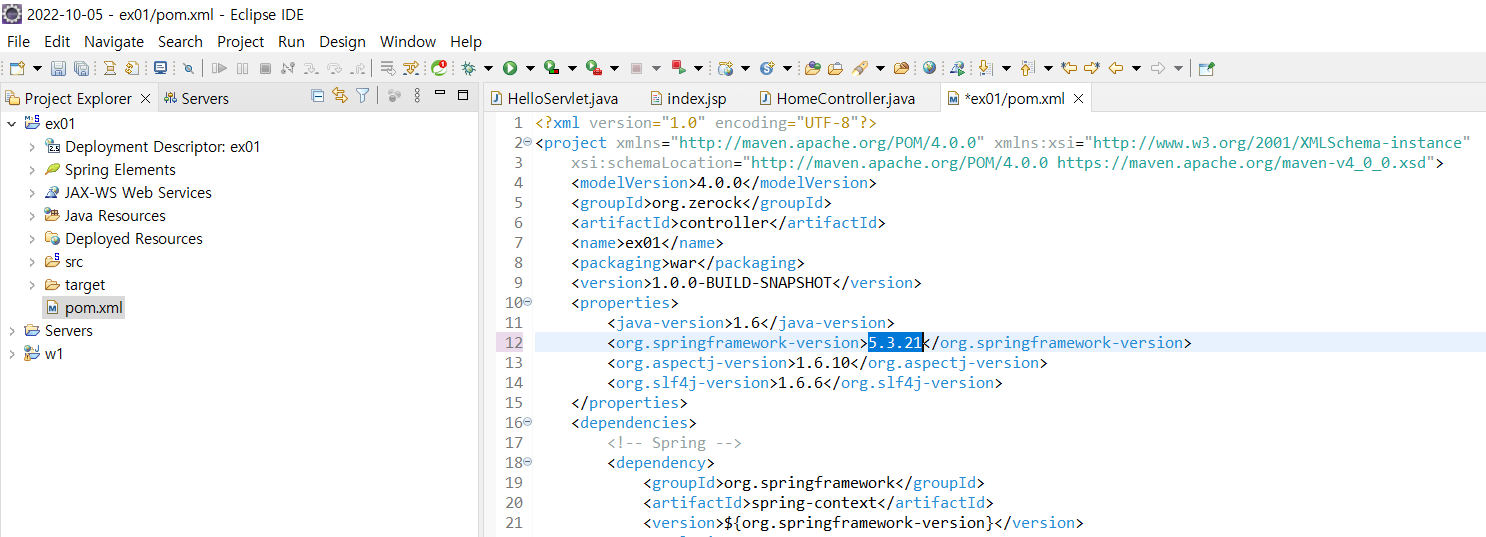The height and width of the screenshot is (537, 1486).
Task: Click the Search flashlight toolbar icon
Action: [860, 68]
